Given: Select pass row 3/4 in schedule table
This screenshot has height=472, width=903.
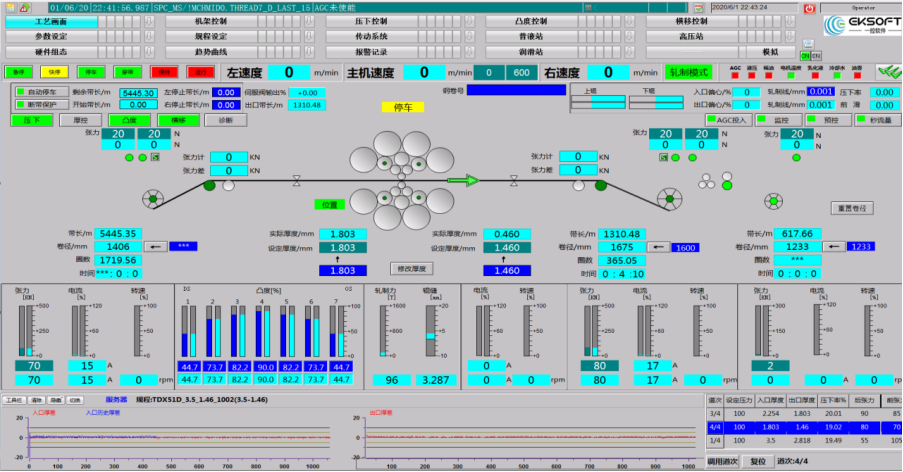Looking at the screenshot, I should tap(803, 413).
